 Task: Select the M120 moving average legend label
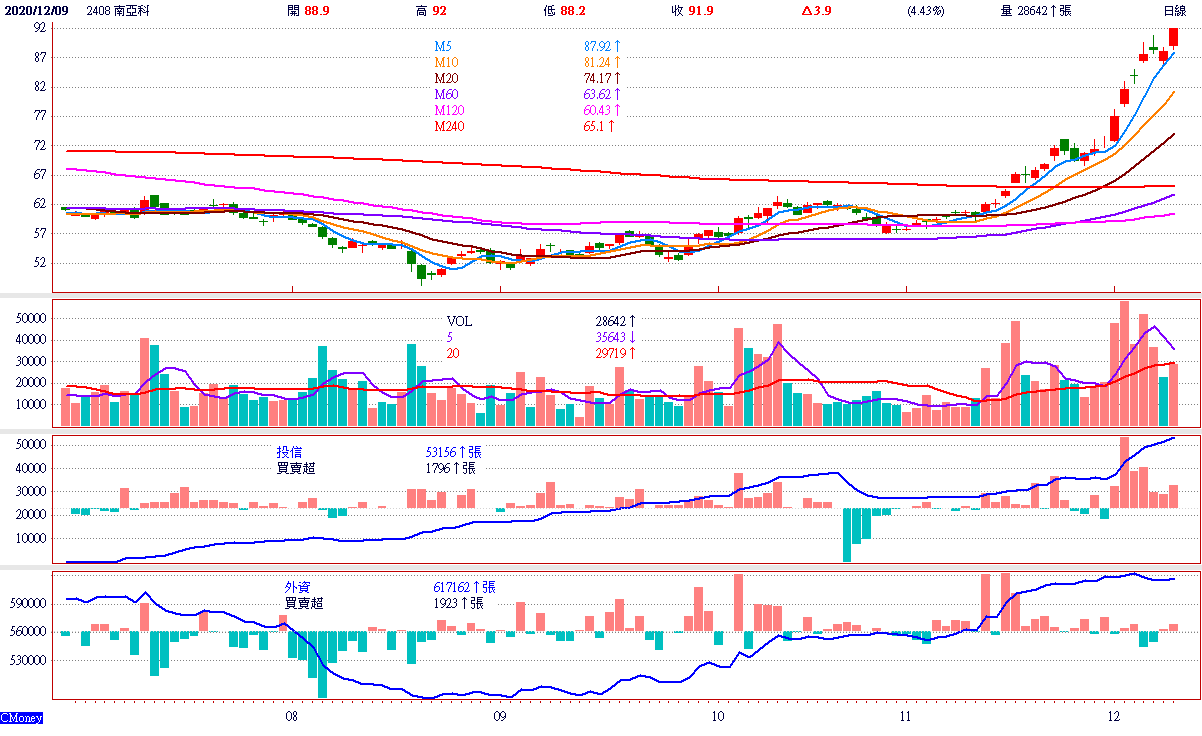(x=450, y=110)
